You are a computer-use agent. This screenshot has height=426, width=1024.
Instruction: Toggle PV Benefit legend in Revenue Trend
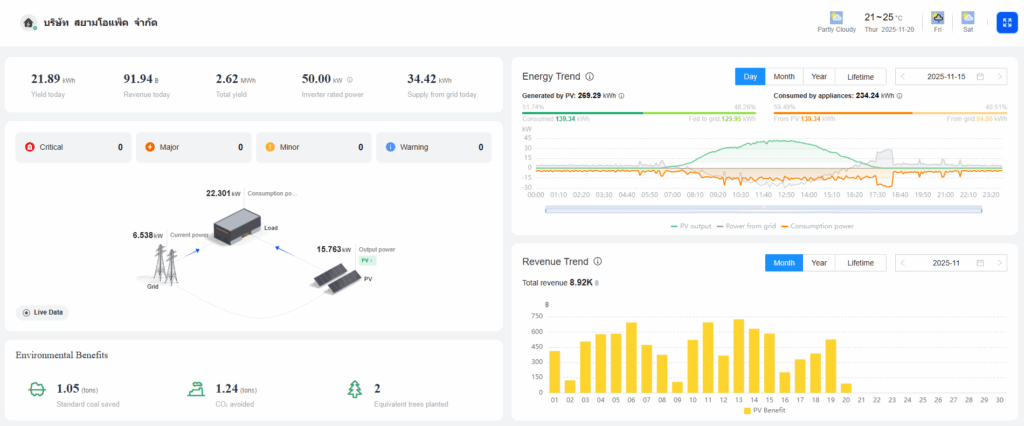(765, 410)
